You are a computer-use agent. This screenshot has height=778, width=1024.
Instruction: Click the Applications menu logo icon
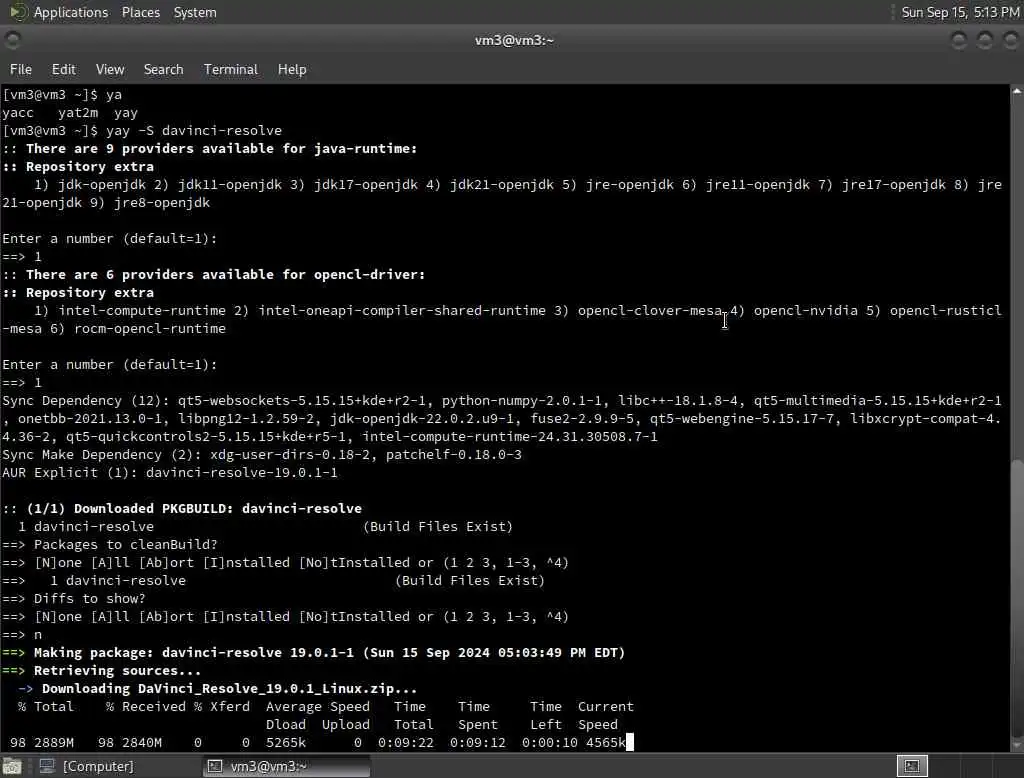point(18,12)
